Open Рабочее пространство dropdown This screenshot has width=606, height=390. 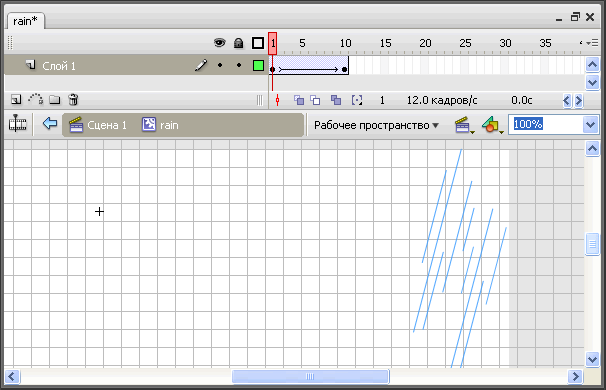pyautogui.click(x=376, y=125)
